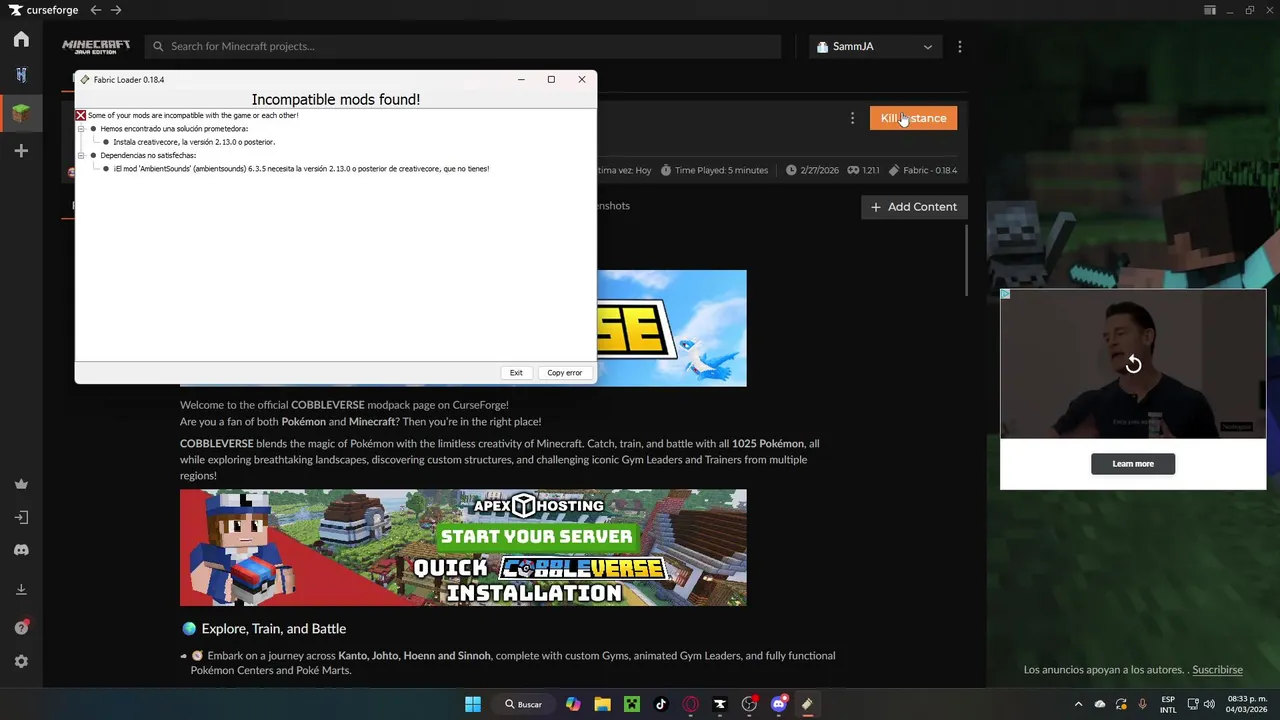
Task: Replay the ad video
Action: 1133,365
